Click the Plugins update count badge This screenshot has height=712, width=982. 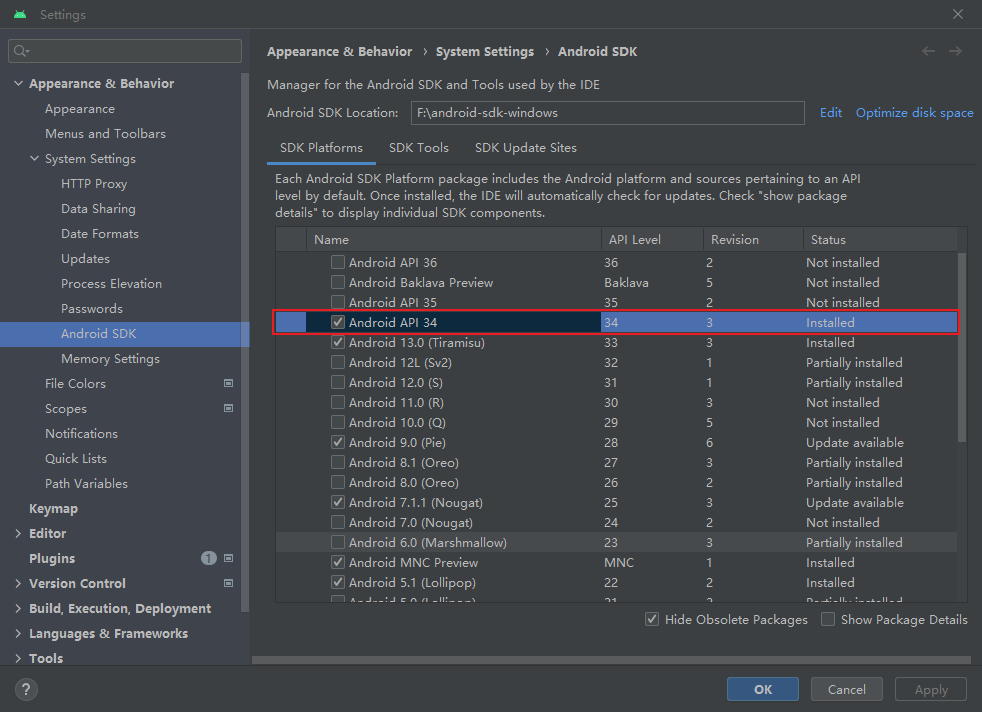pos(208,558)
